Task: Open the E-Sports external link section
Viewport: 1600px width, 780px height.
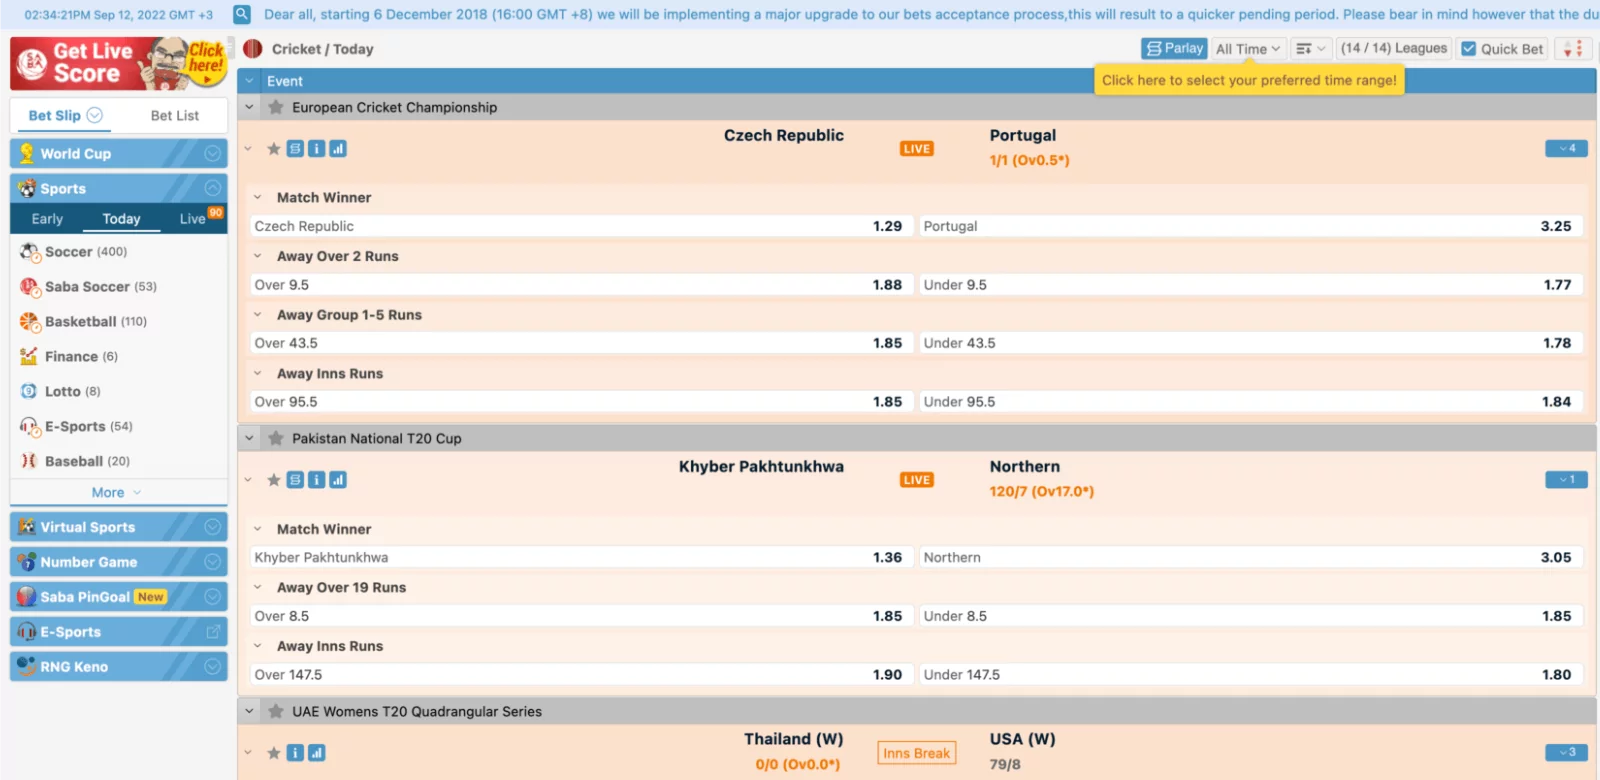Action: point(119,632)
